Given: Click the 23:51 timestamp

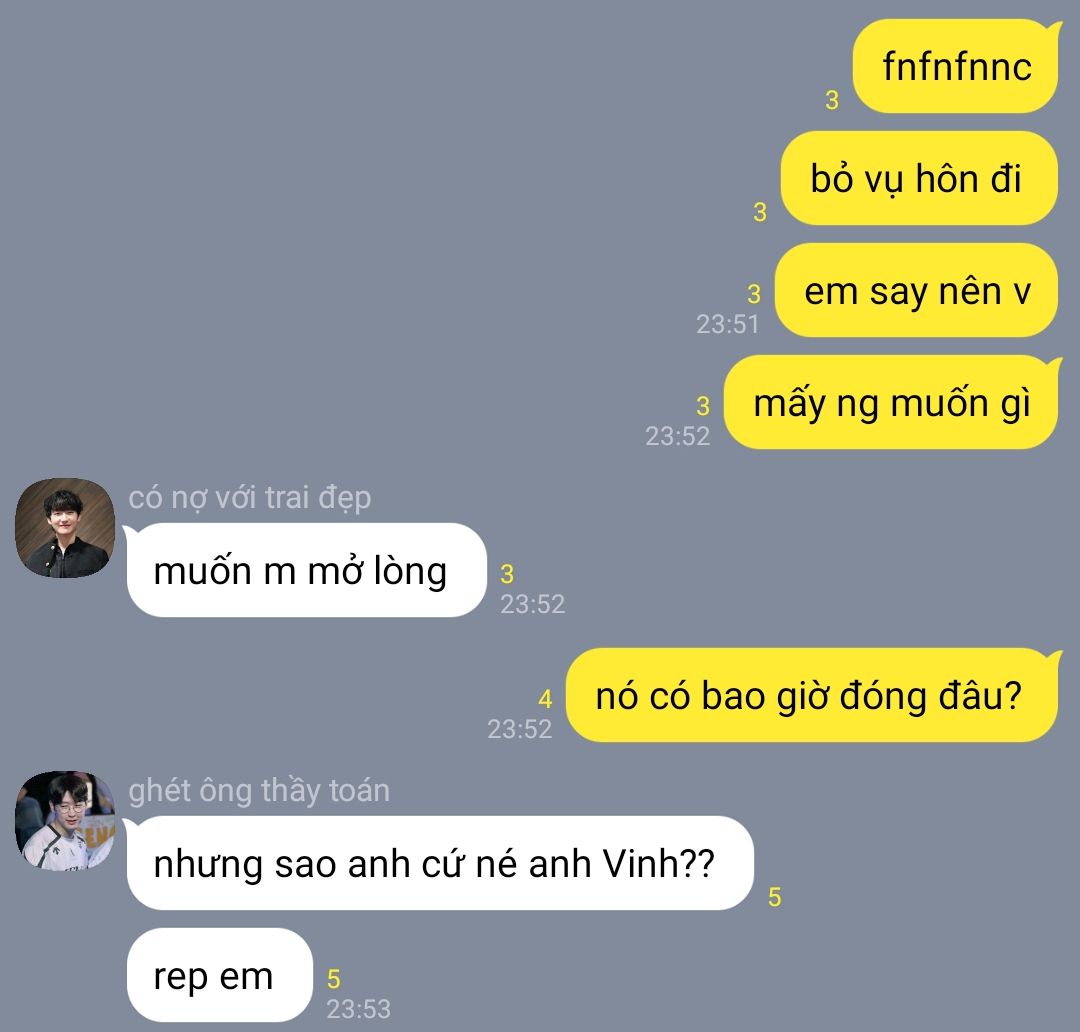Looking at the screenshot, I should coord(727,324).
